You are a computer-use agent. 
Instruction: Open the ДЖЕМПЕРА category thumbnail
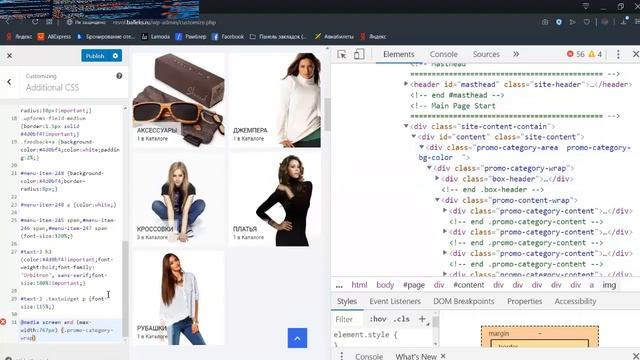275,100
